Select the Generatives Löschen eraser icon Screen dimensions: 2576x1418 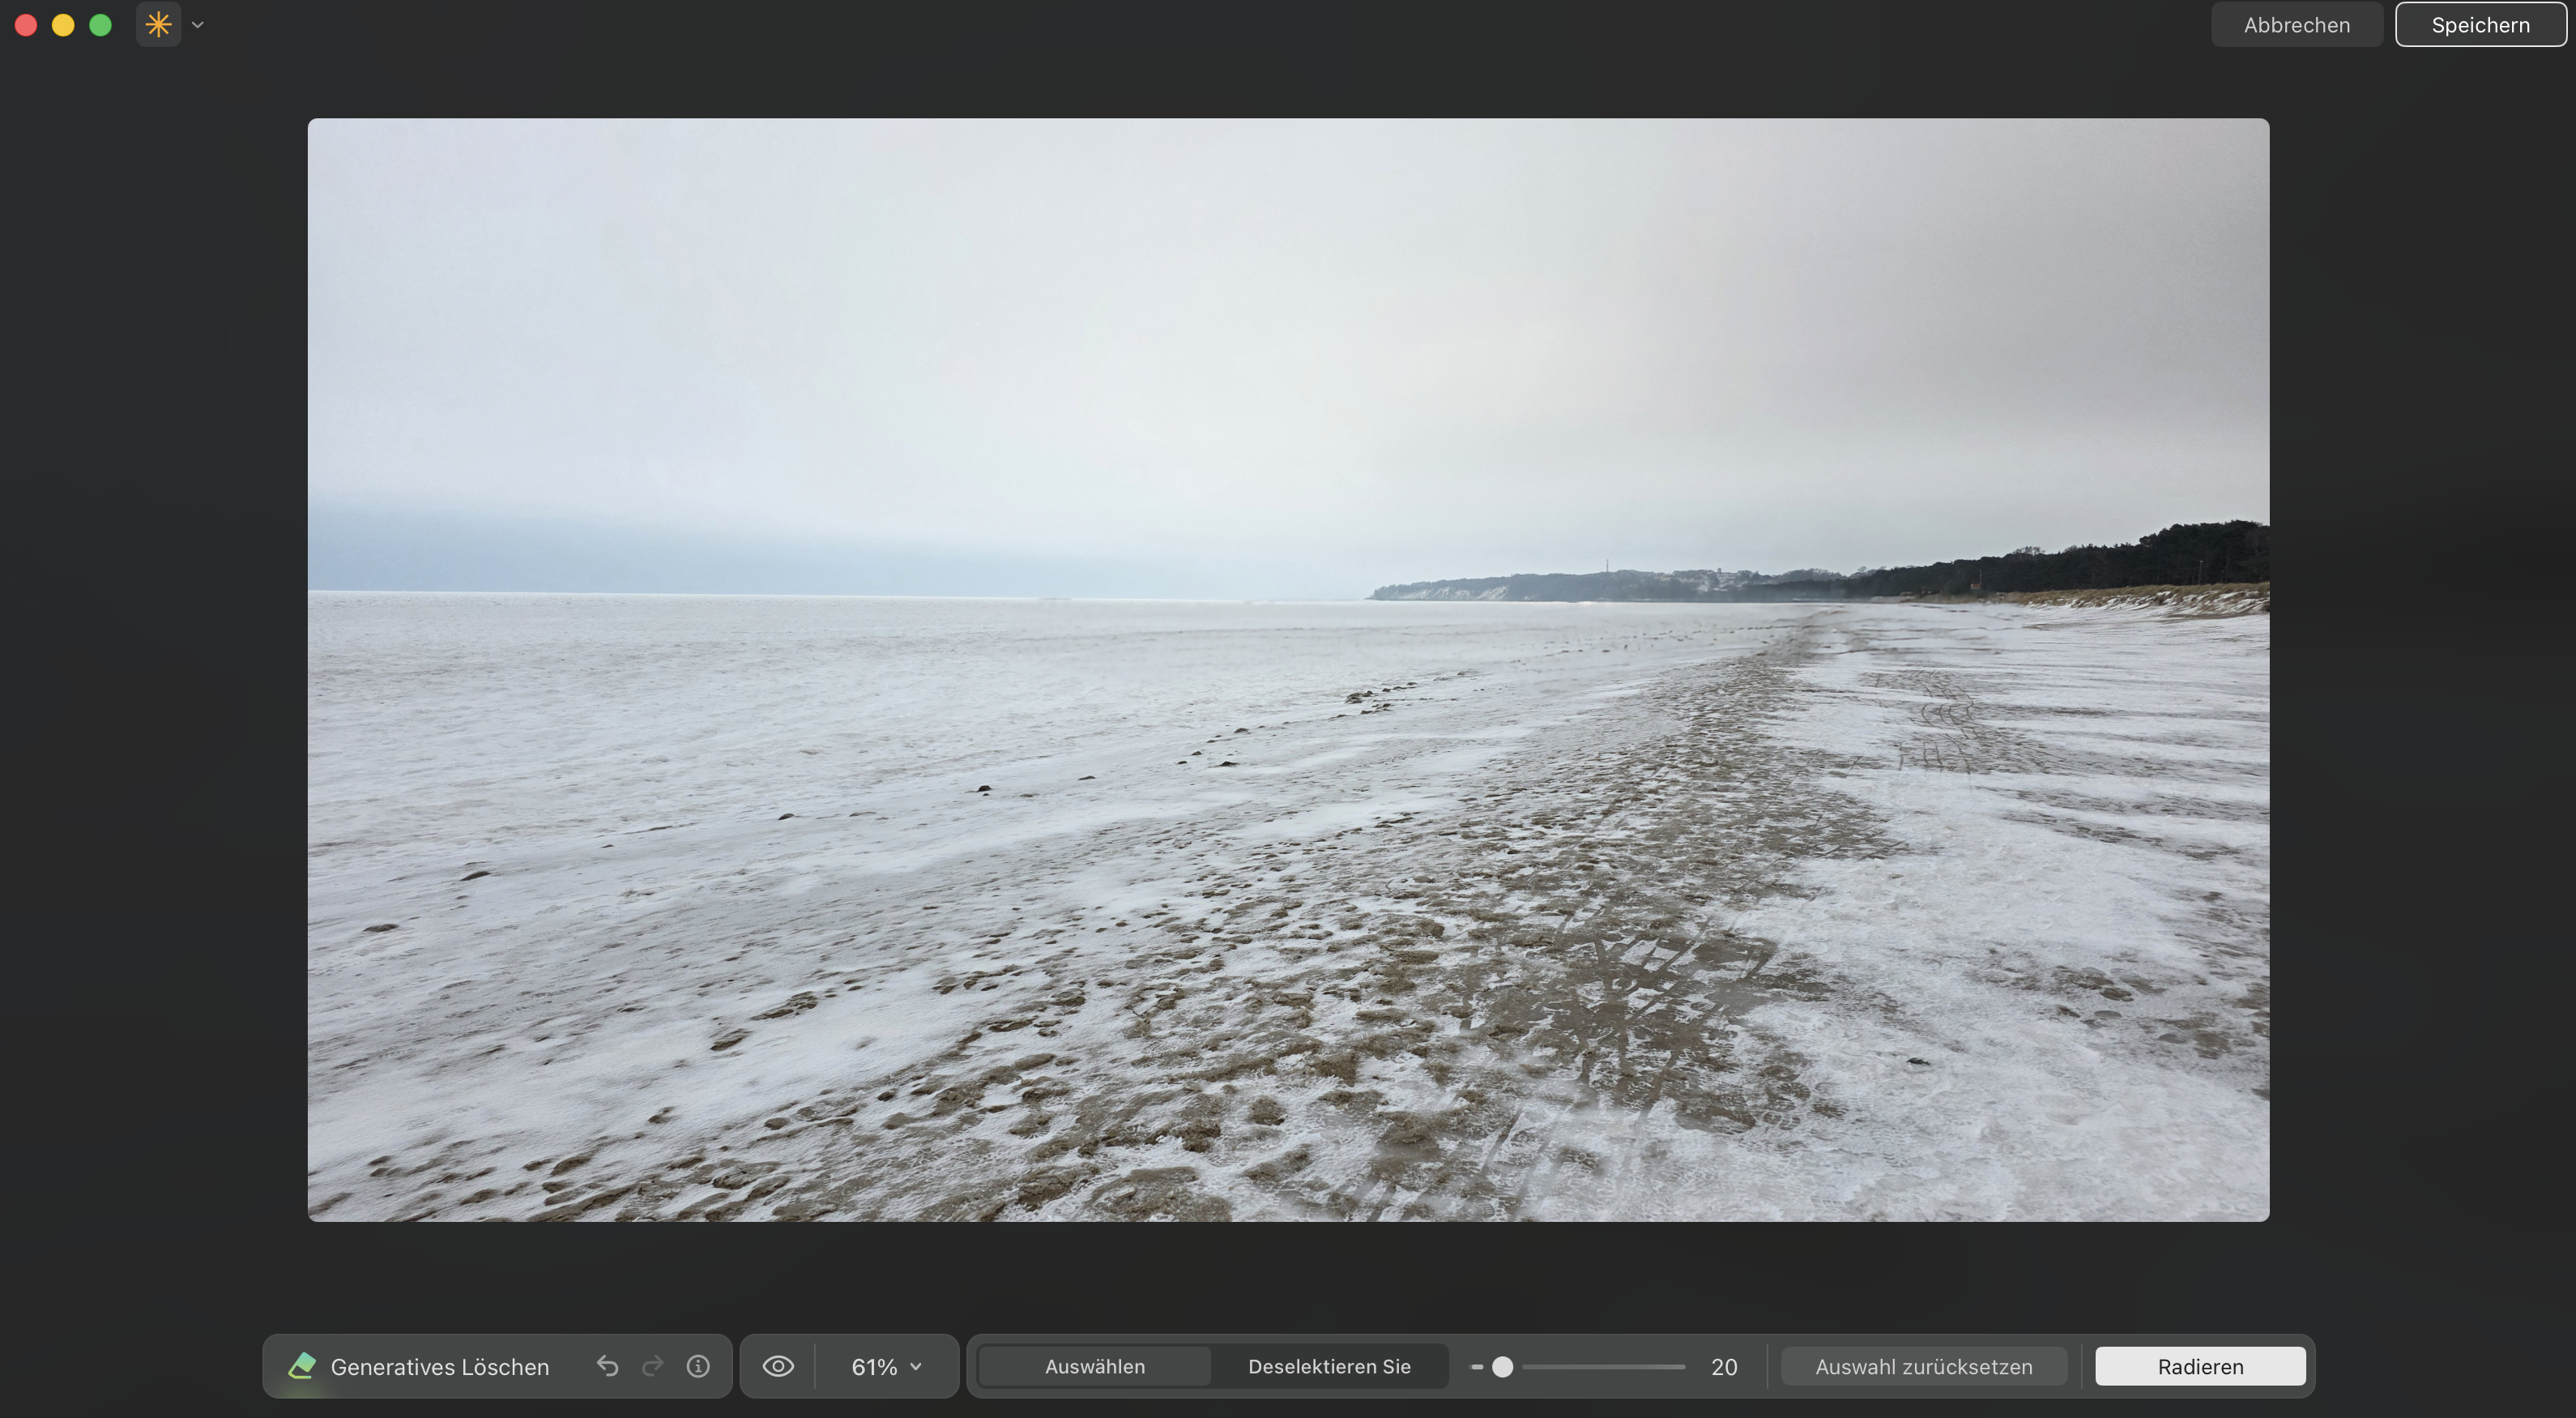click(302, 1366)
